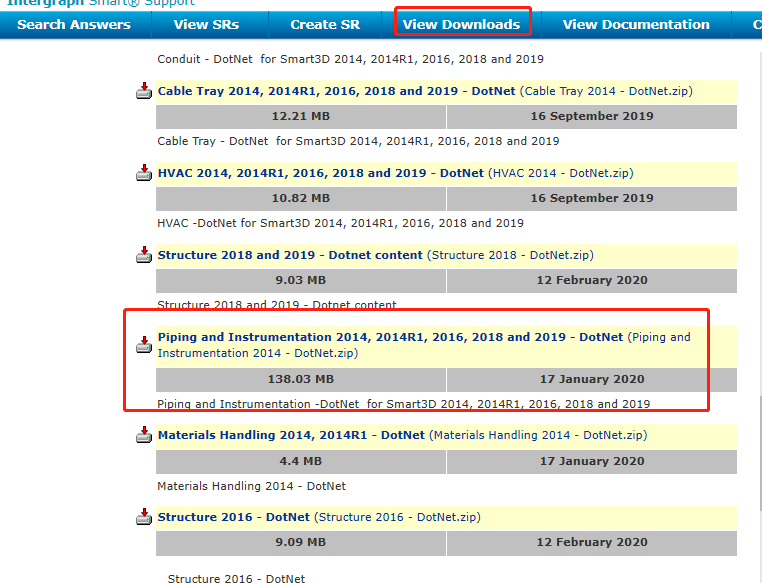This screenshot has width=762, height=583.
Task: Click Cable Tray - DotNet for Smart3D description
Action: [358, 141]
